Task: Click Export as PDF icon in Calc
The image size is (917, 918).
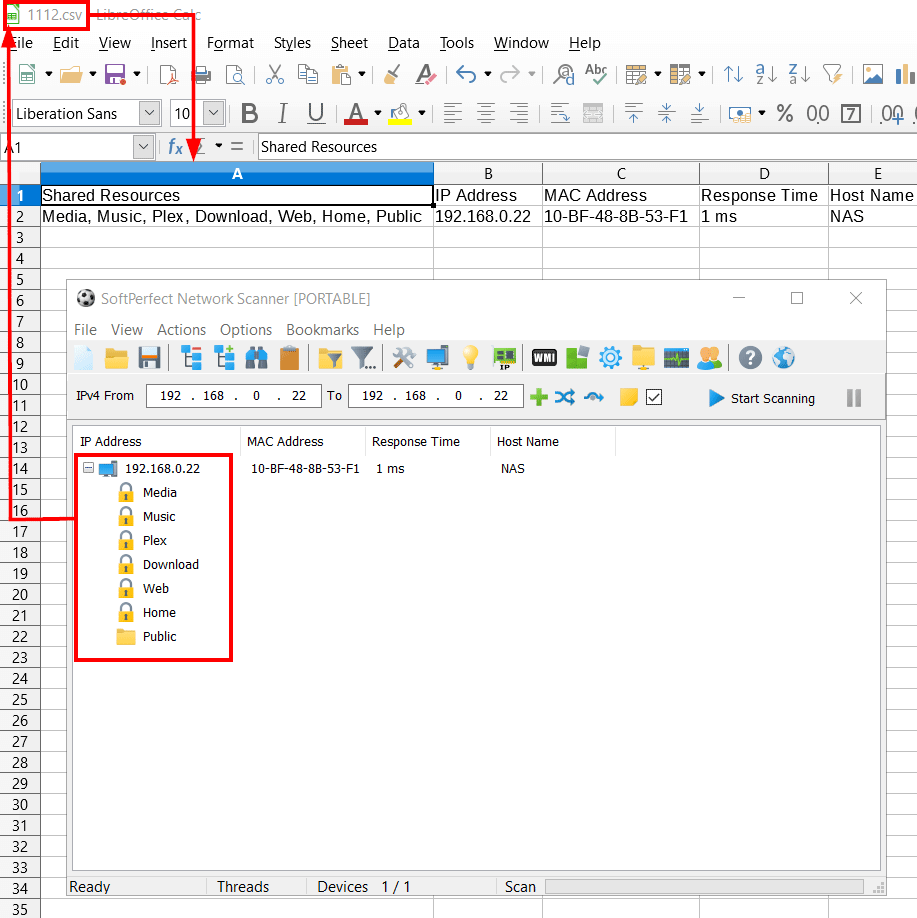Action: [x=169, y=74]
